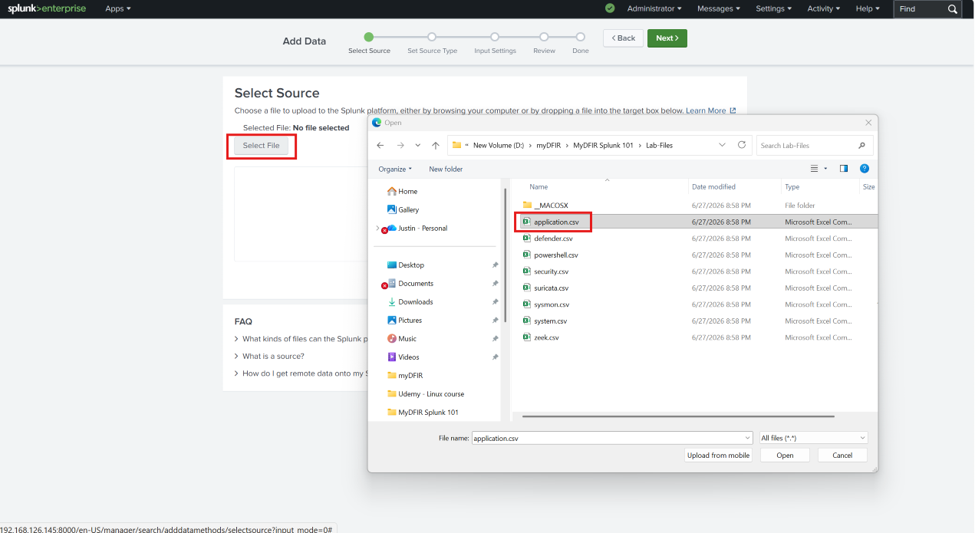This screenshot has height=533, width=975.
Task: Click the green Next button
Action: point(667,38)
